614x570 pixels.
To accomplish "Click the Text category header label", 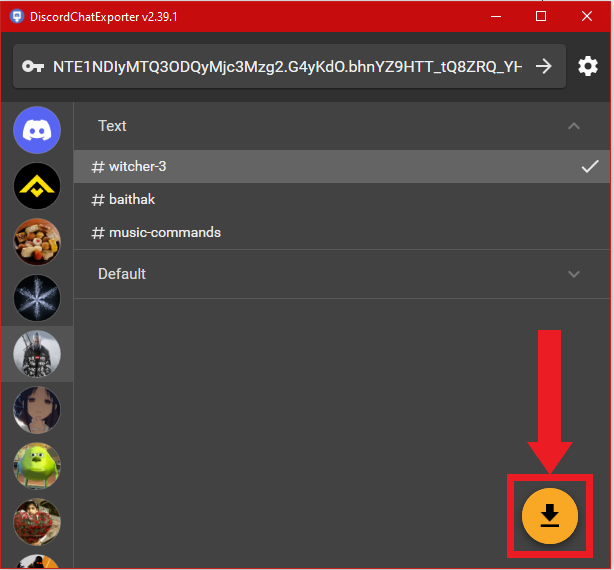I will click(112, 126).
